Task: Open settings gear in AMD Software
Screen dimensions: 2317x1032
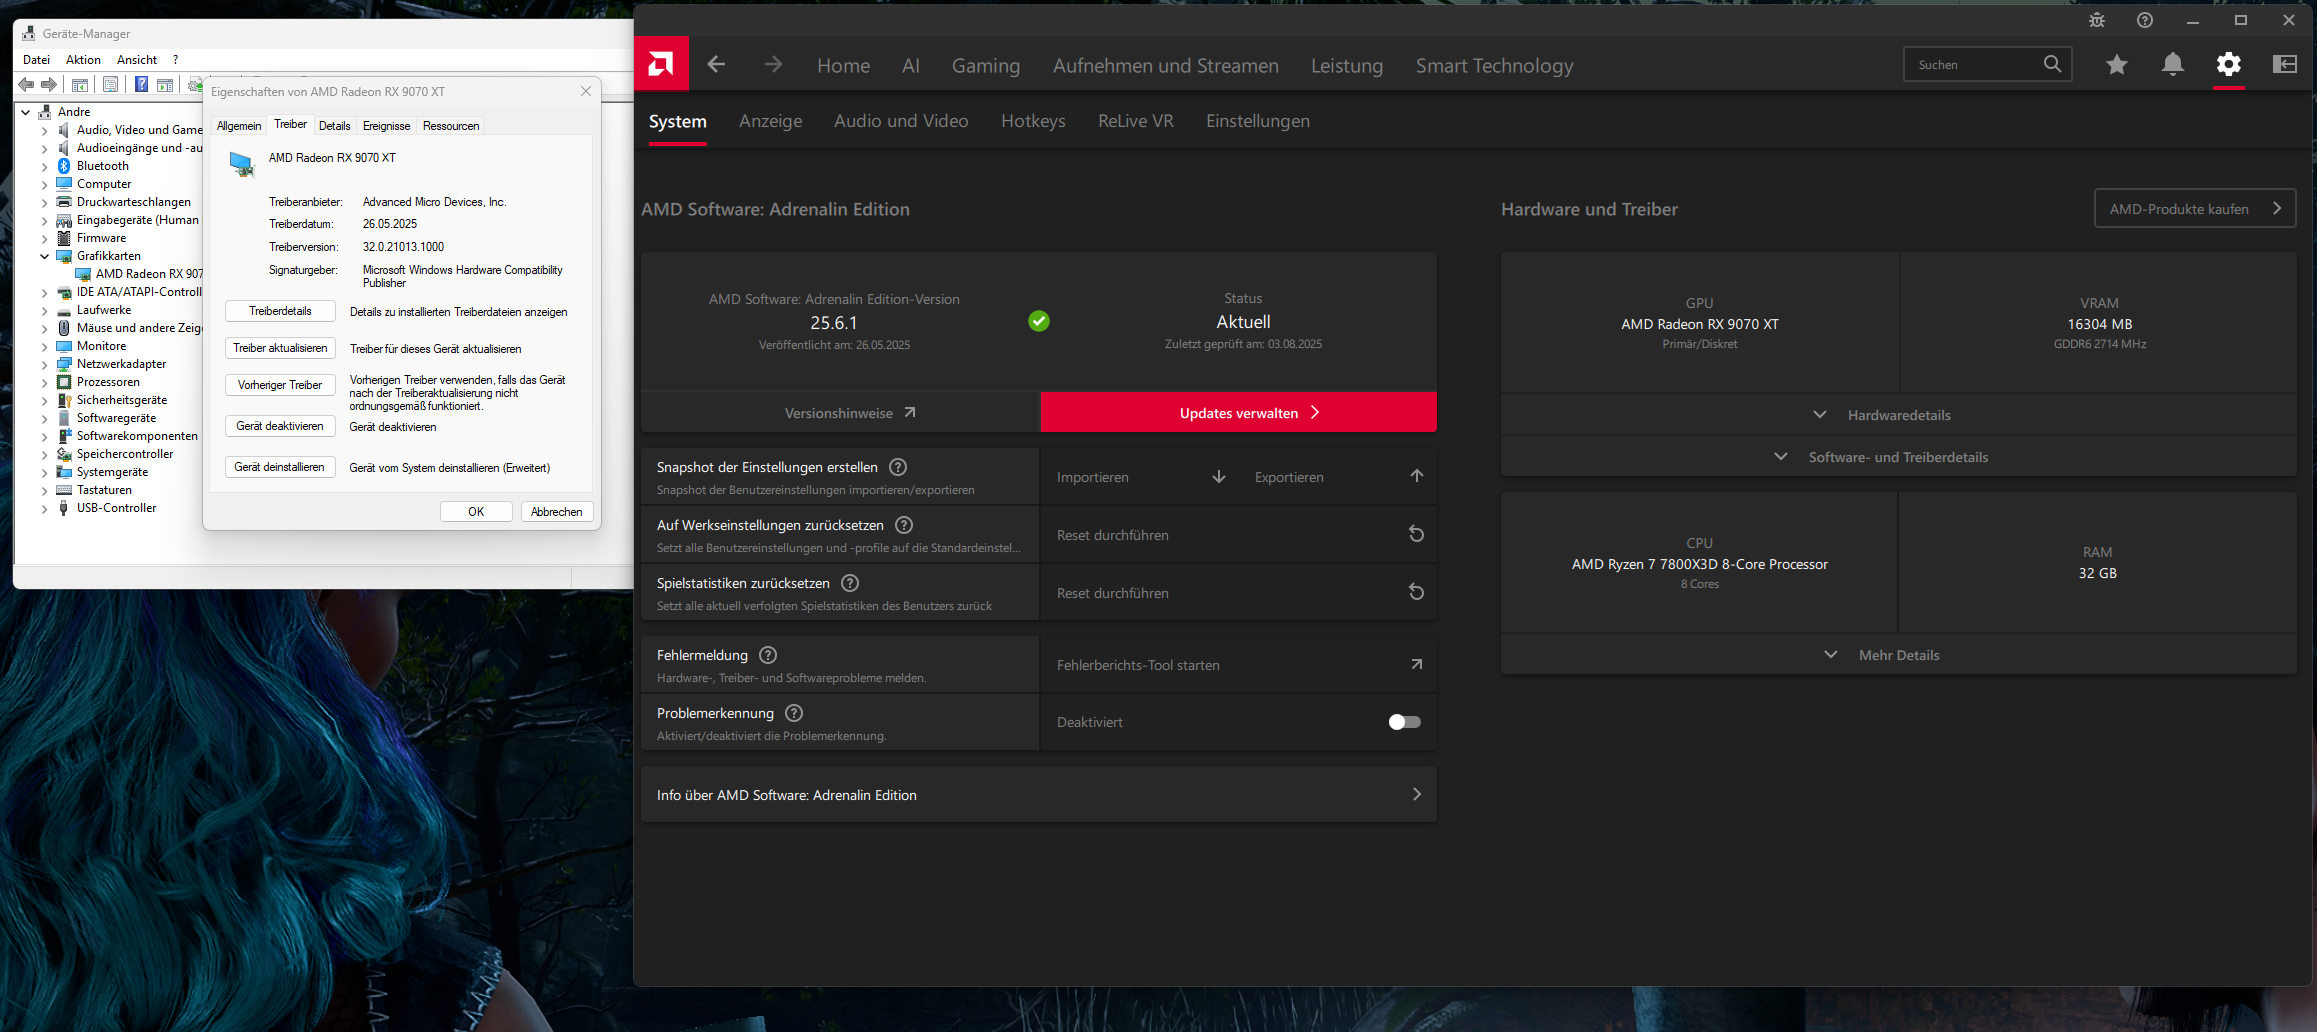Action: tap(2228, 64)
